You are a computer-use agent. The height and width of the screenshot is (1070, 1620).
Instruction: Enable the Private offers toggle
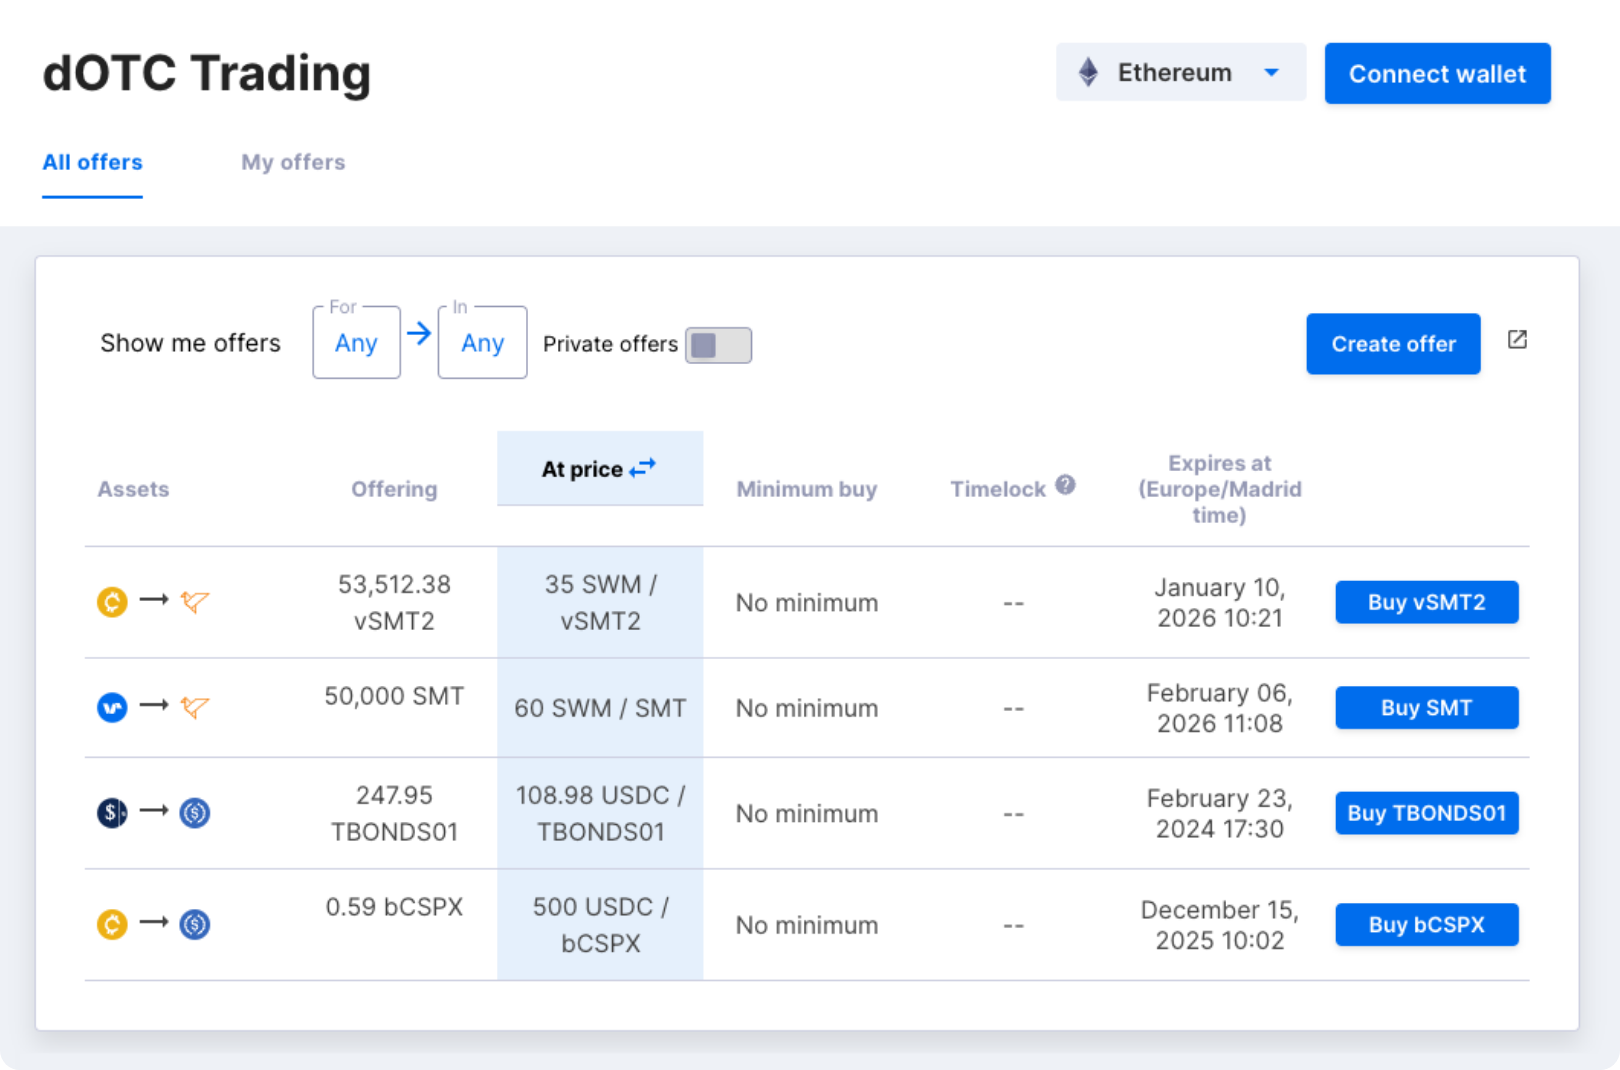tap(718, 344)
